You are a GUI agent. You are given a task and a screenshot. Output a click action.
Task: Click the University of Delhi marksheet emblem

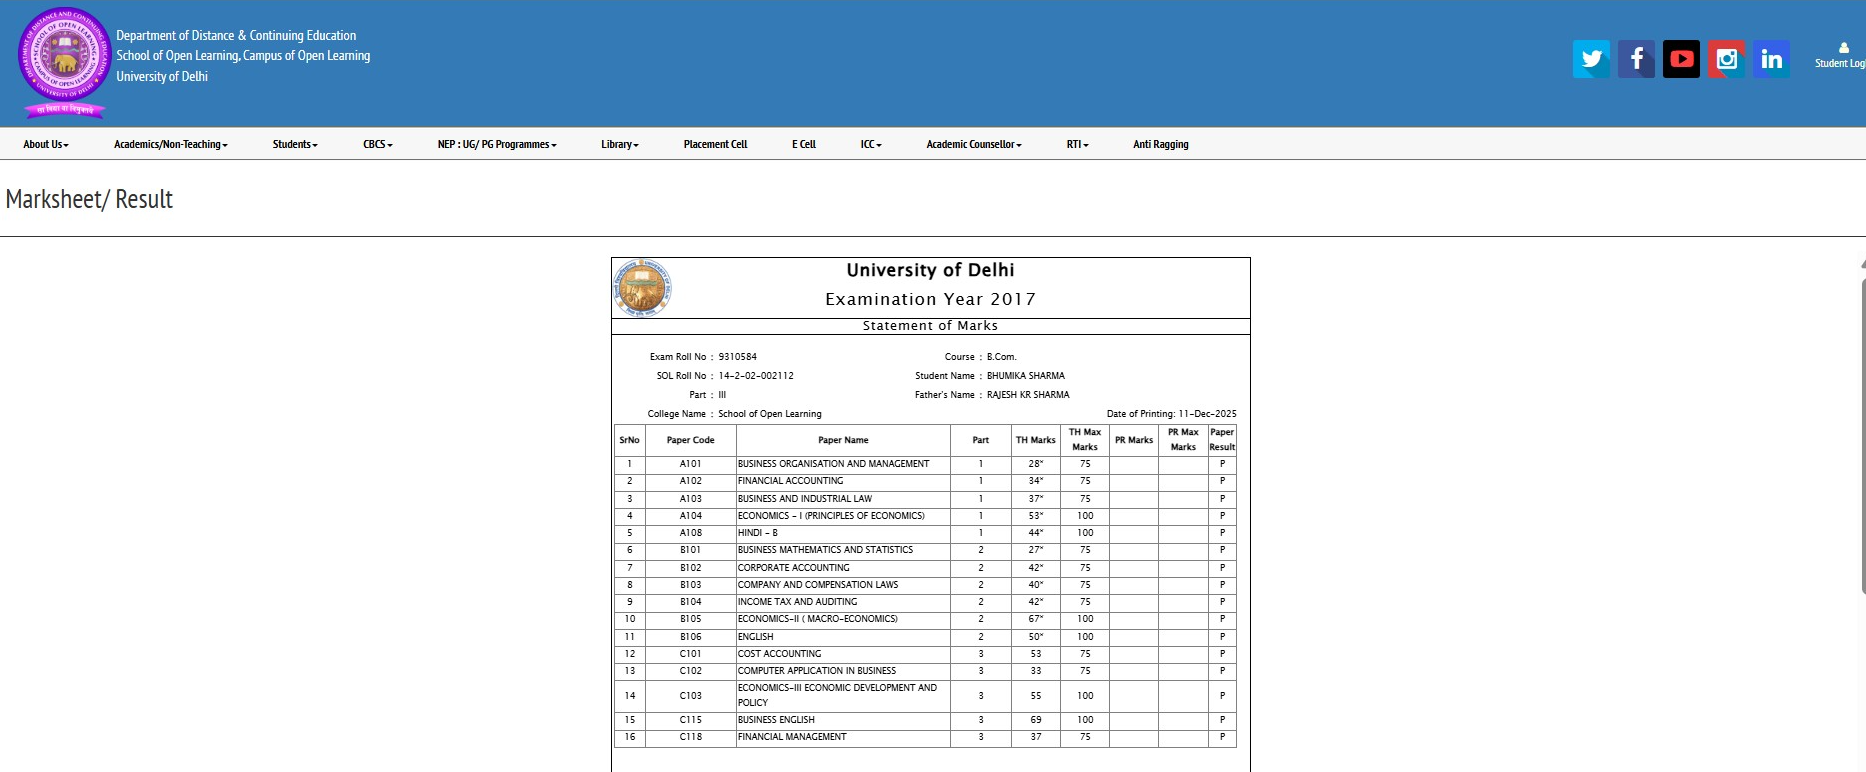(642, 288)
